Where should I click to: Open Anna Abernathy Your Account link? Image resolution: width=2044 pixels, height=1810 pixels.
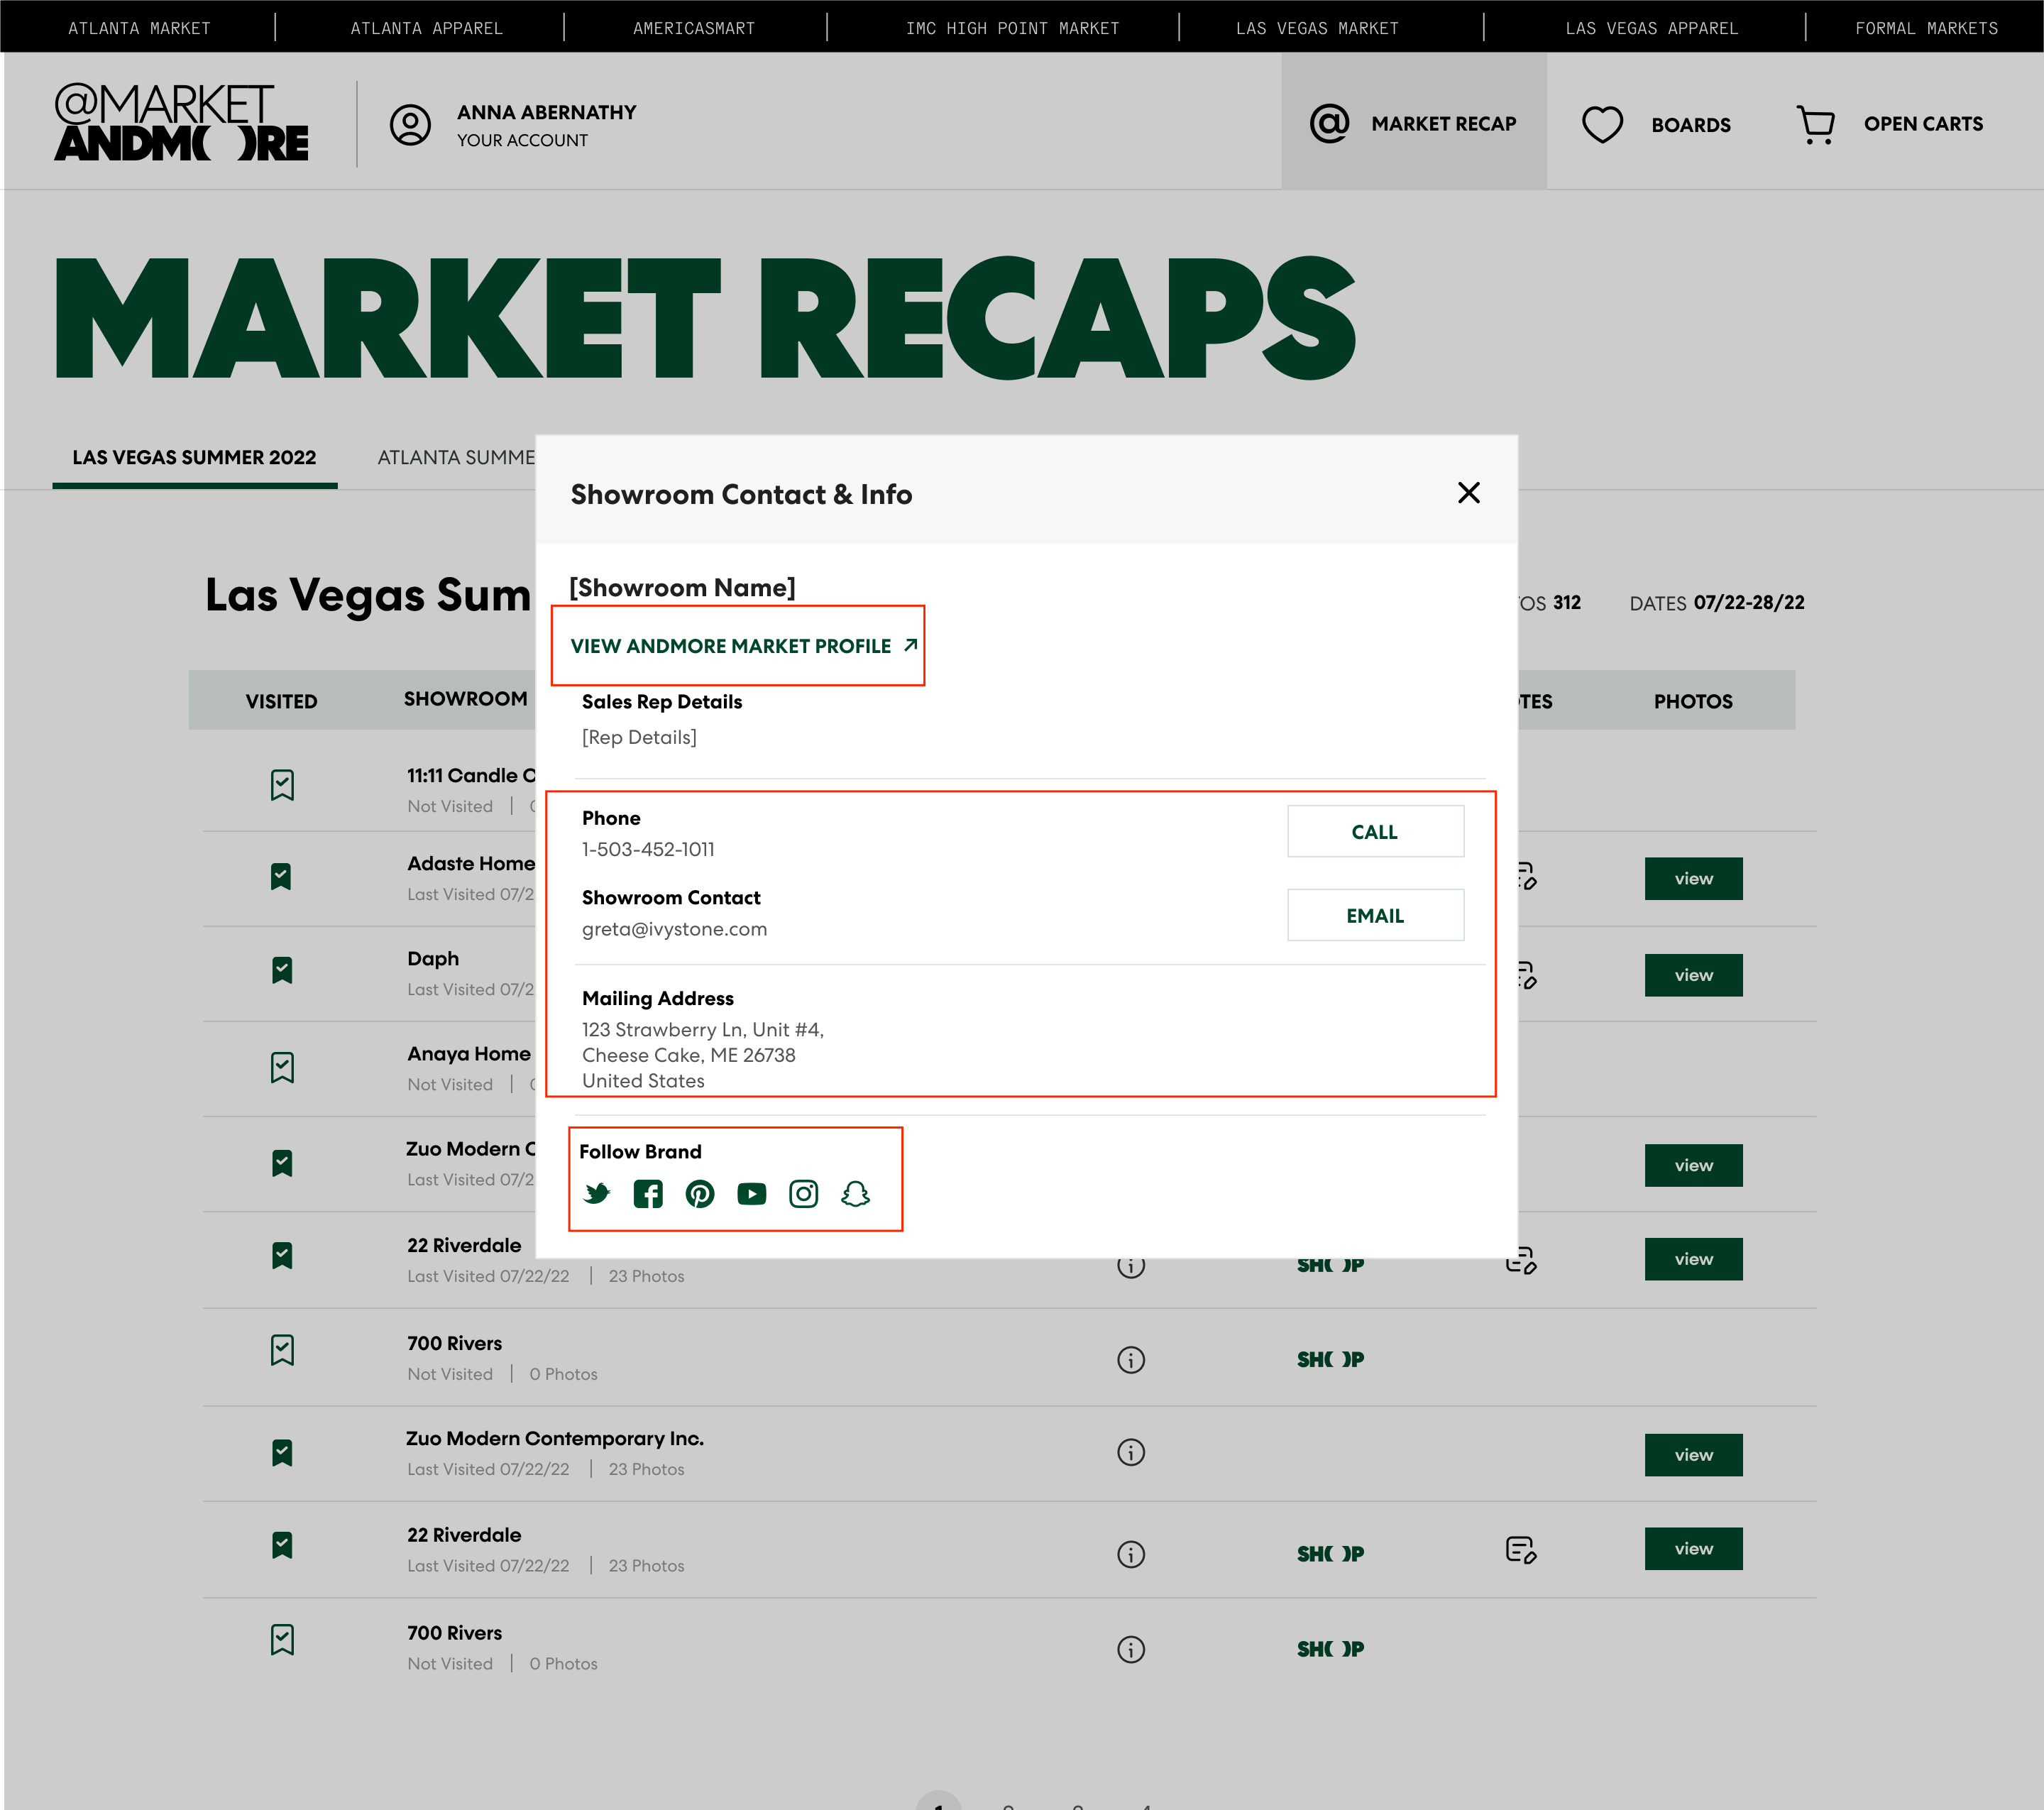tap(546, 125)
